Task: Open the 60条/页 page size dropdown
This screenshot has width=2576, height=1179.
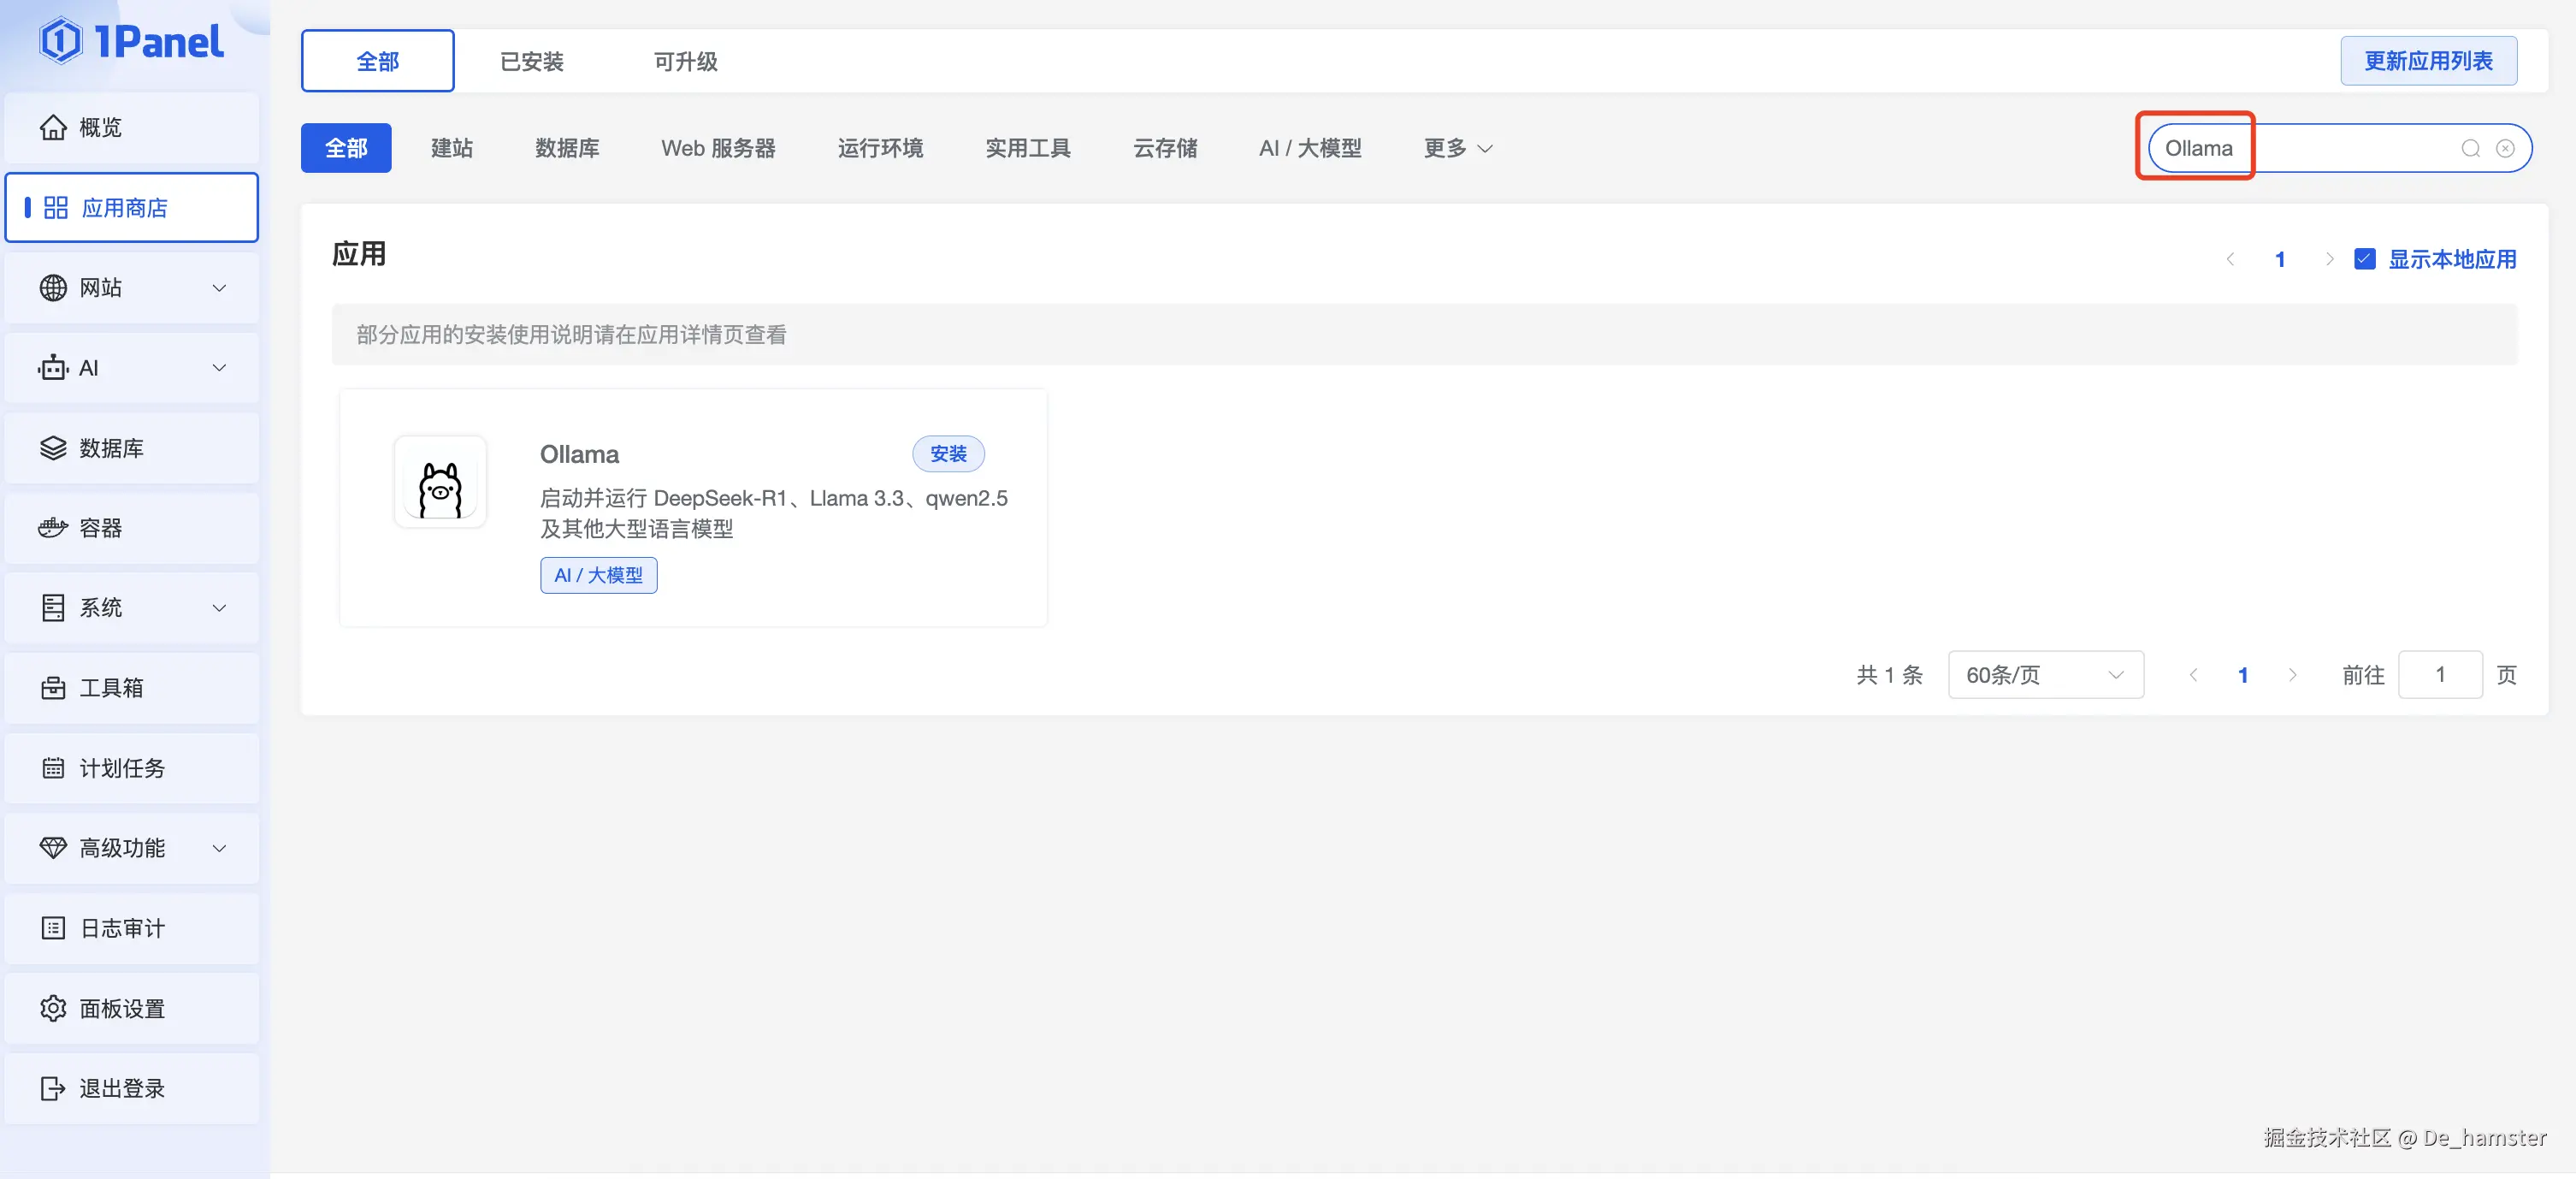Action: (x=2045, y=675)
